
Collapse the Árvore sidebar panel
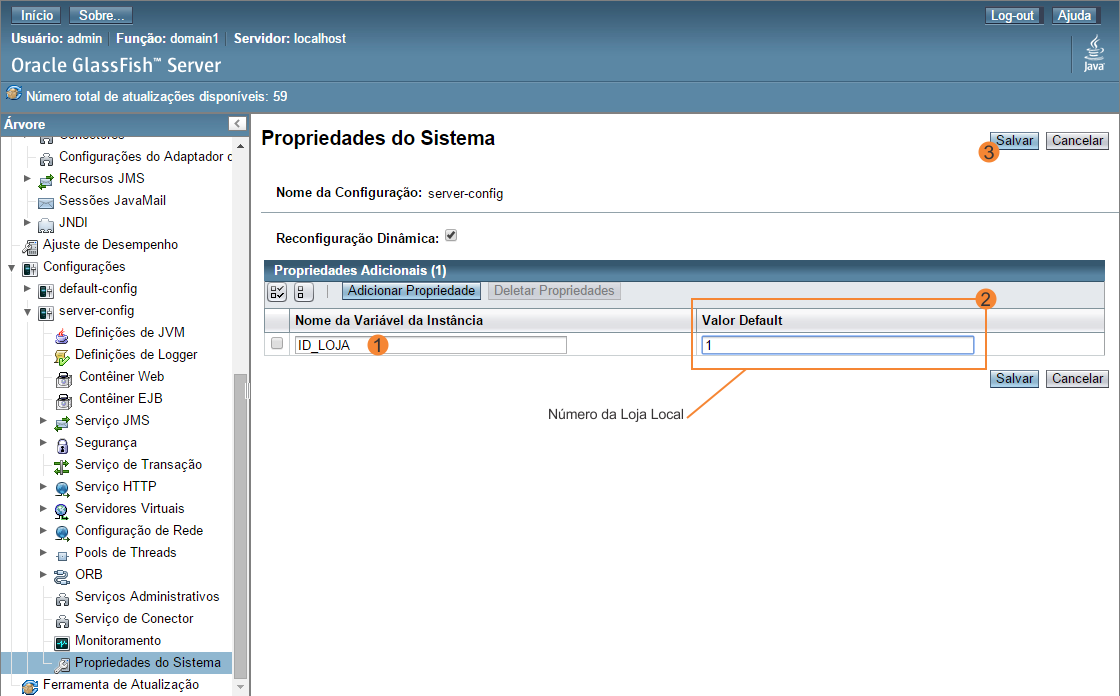click(237, 124)
